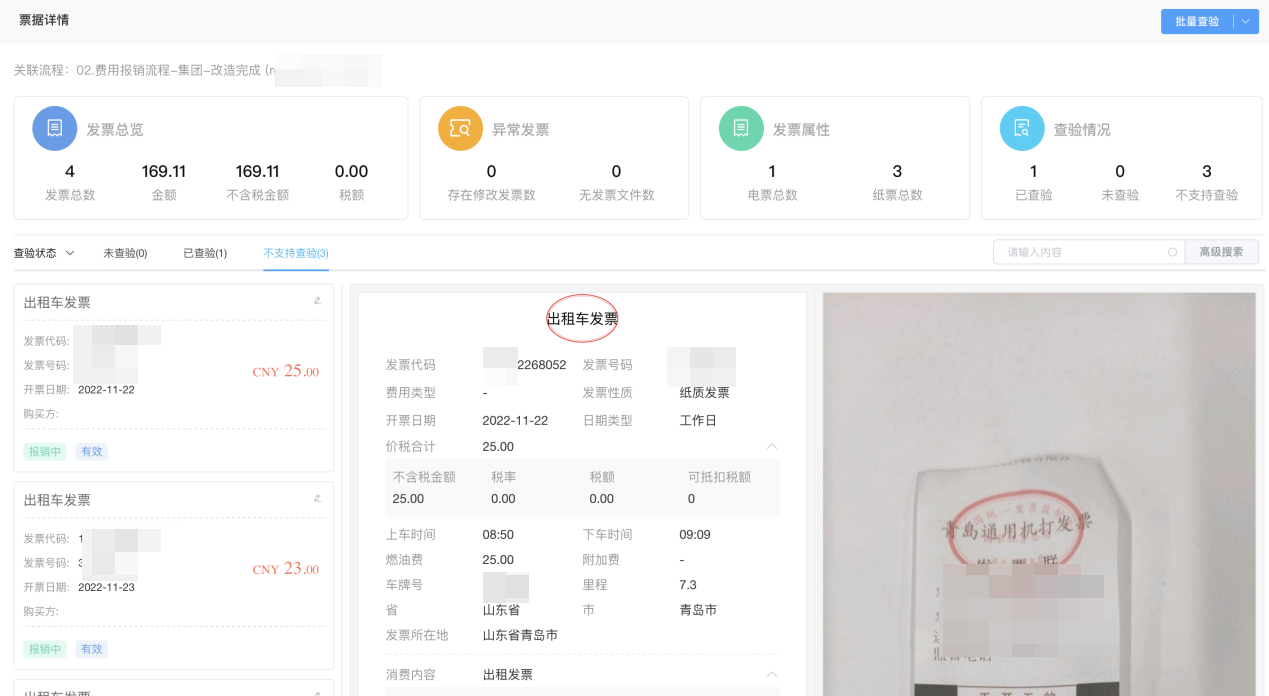Open the 查验状态 dropdown
Viewport: 1269px width, 696px height.
pos(44,253)
